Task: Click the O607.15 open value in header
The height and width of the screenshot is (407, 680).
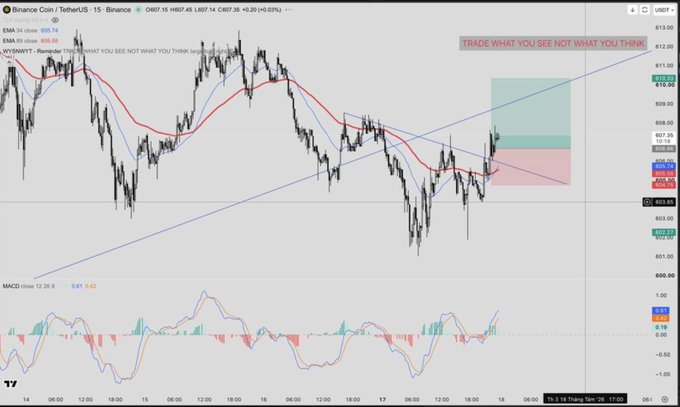Action: 157,10
